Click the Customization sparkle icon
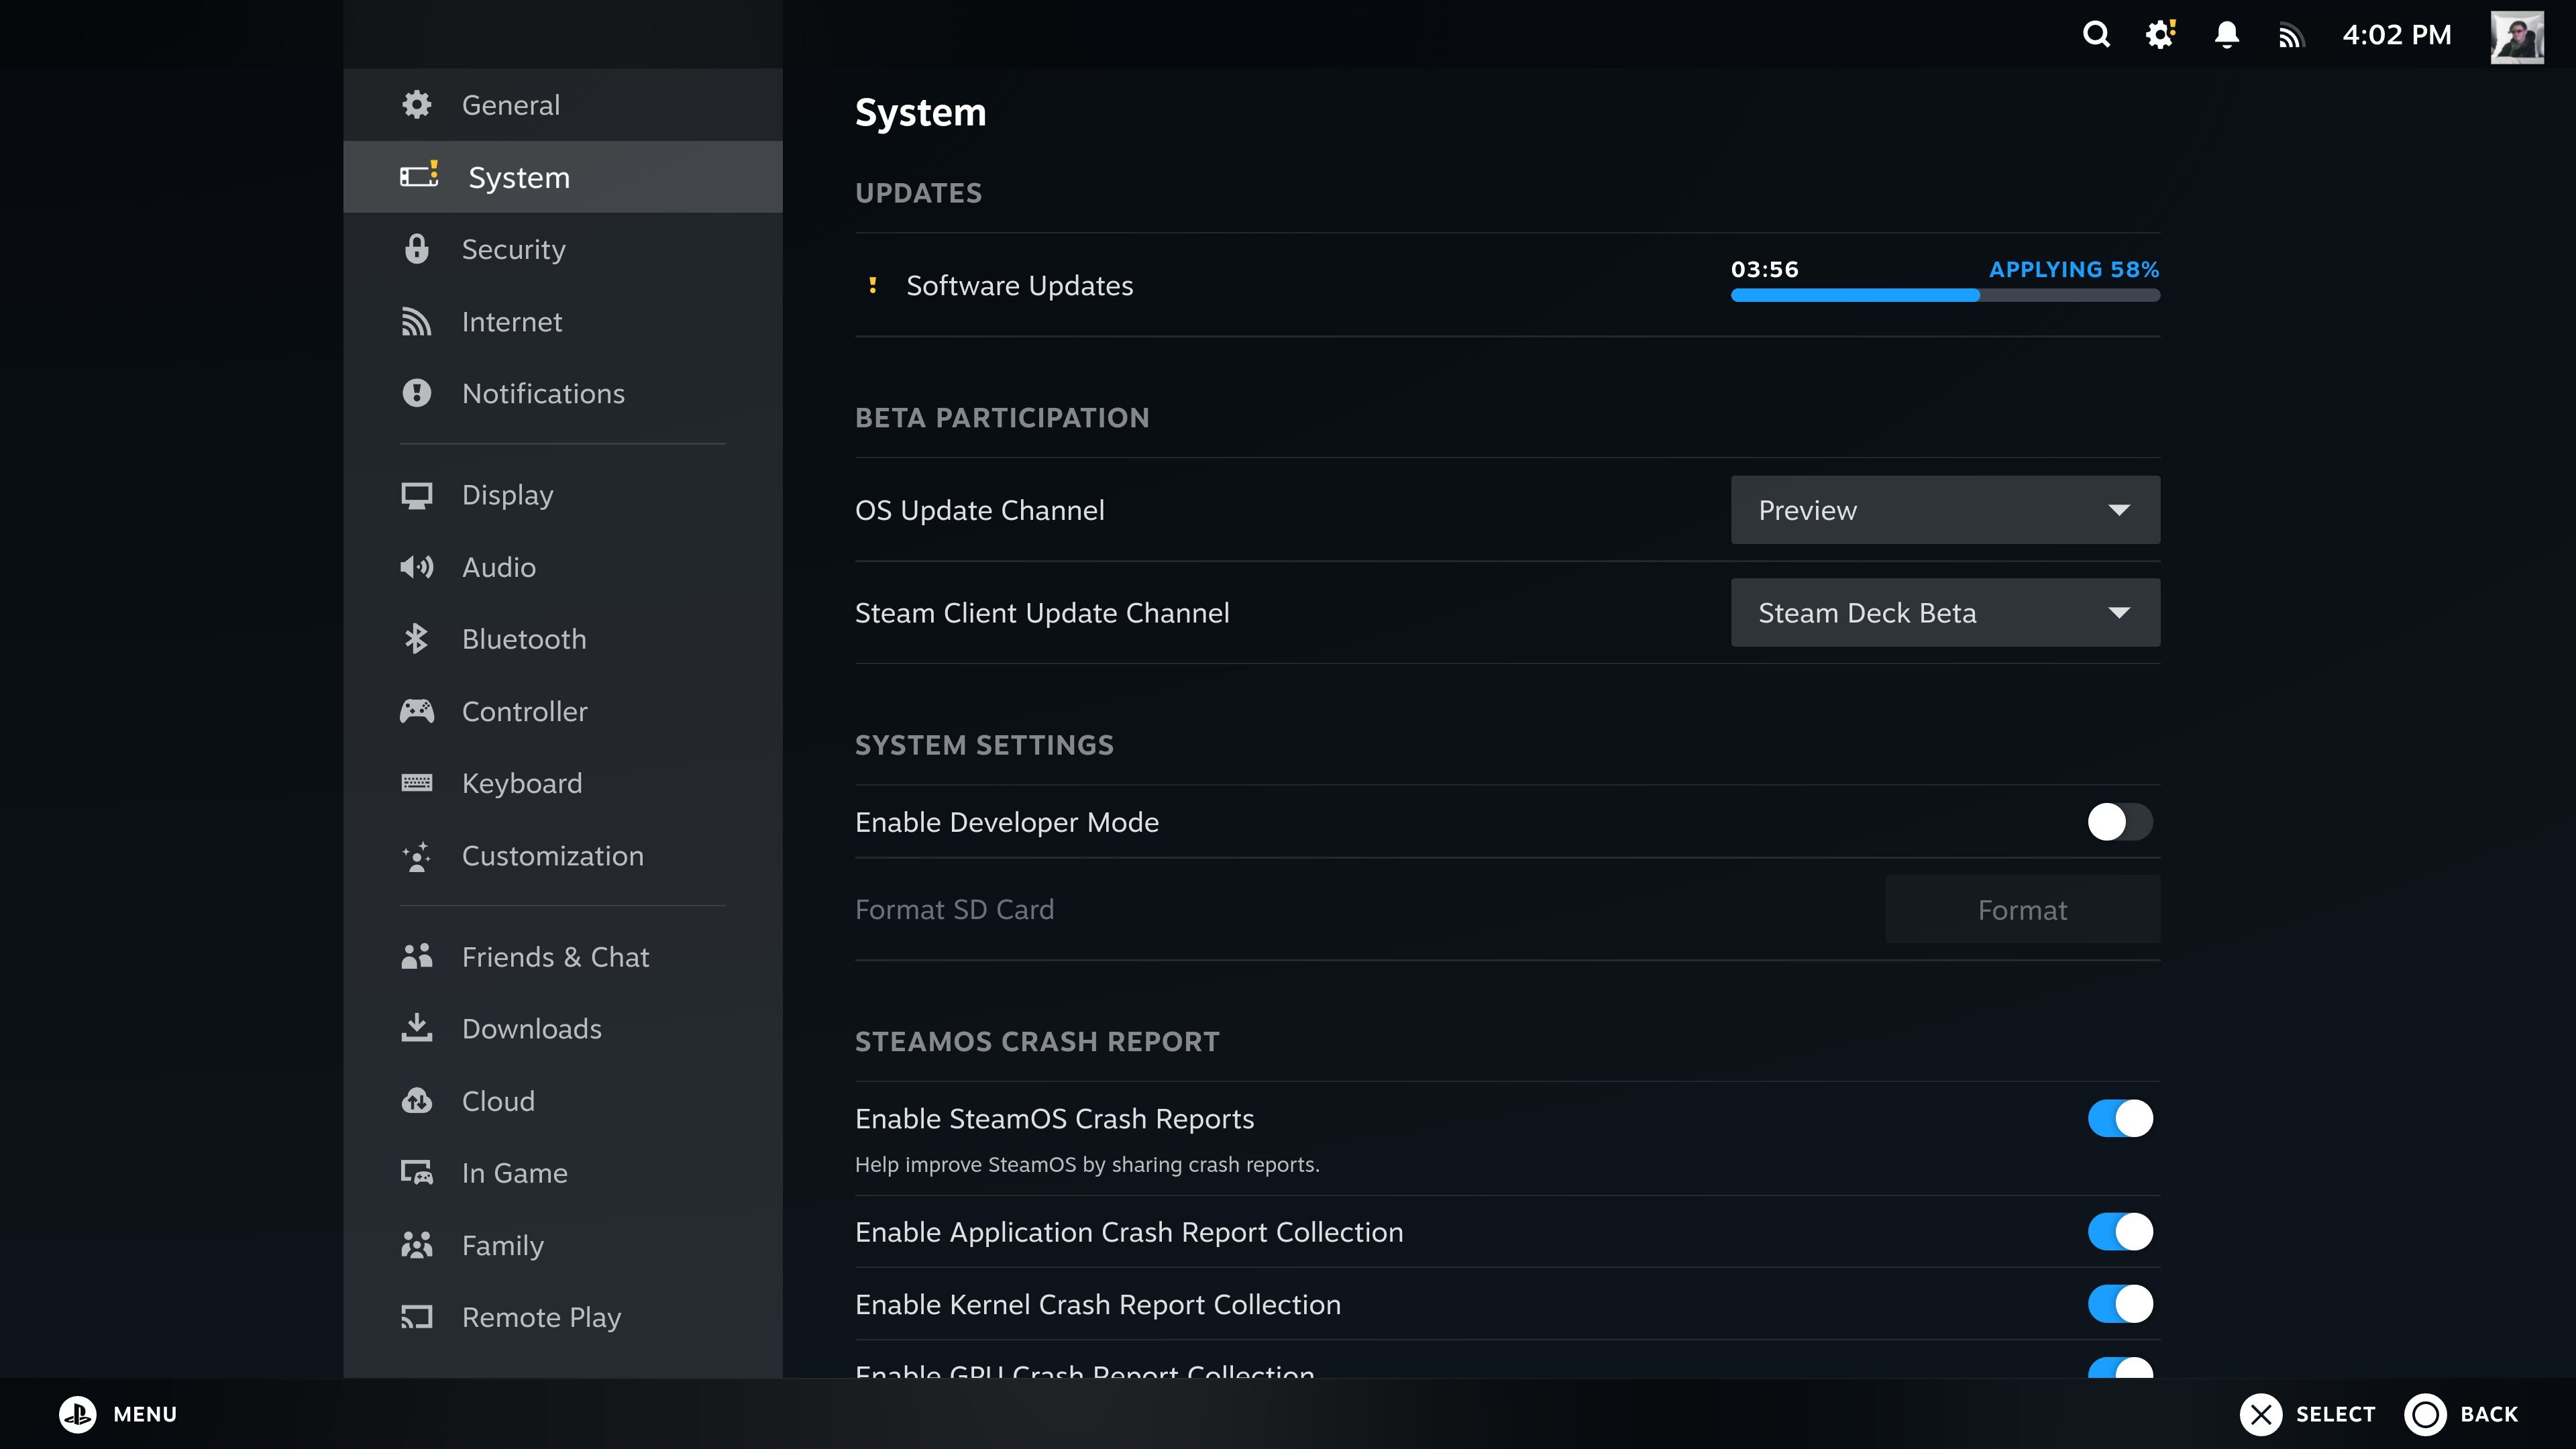 pos(416,856)
